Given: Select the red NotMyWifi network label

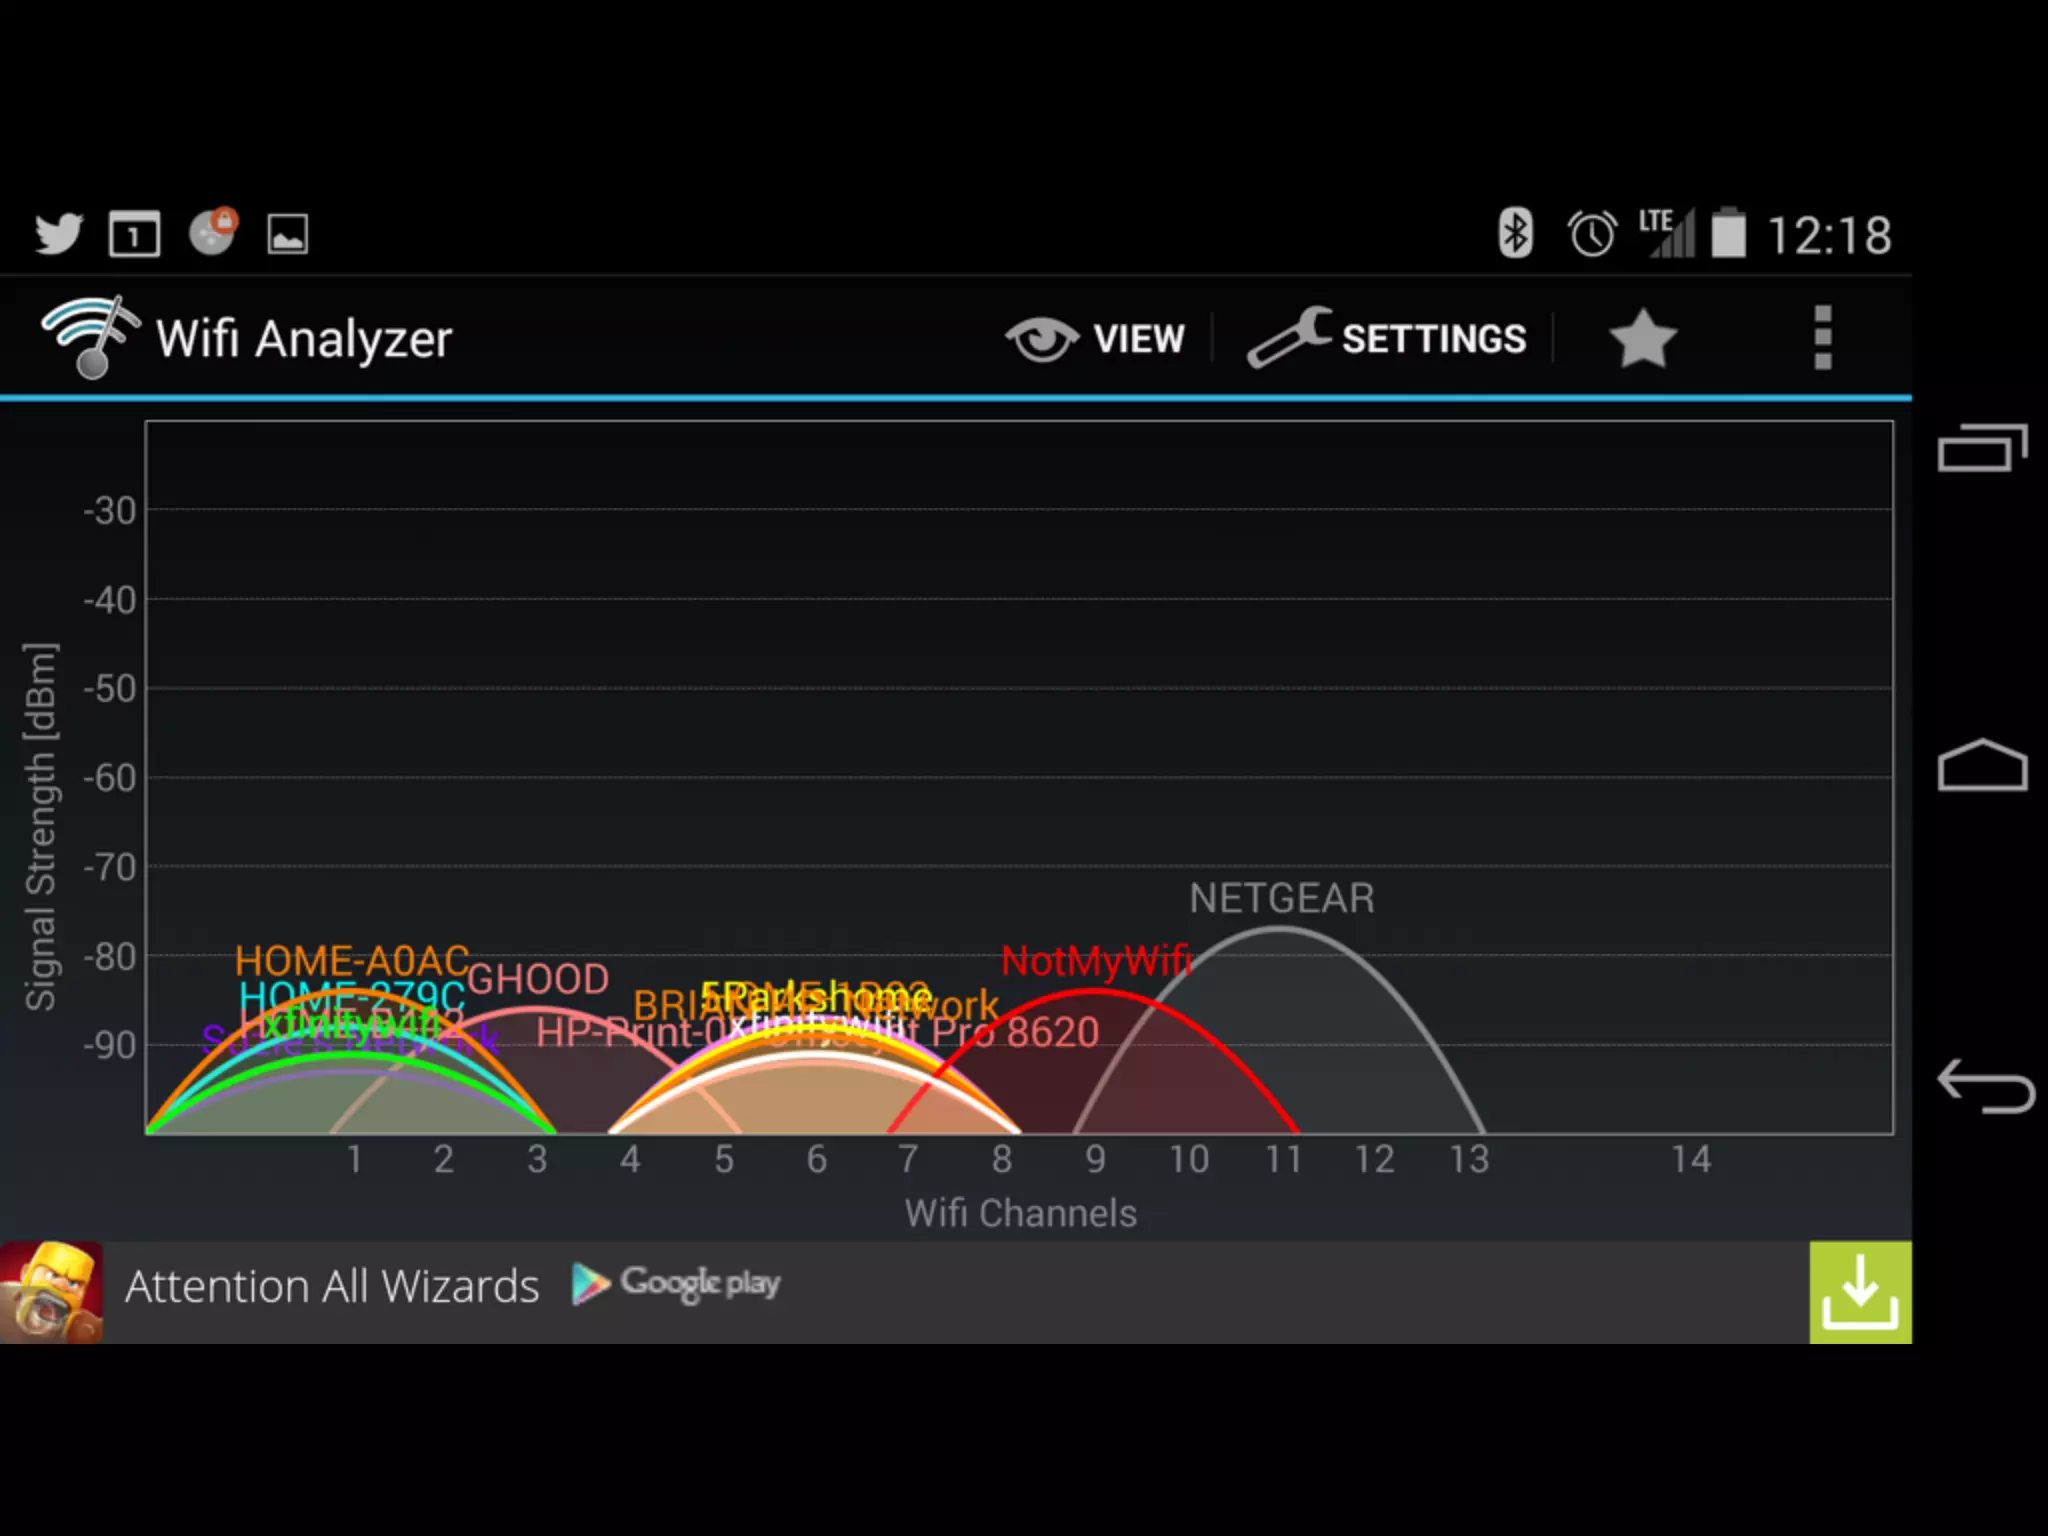Looking at the screenshot, I should coord(1095,961).
